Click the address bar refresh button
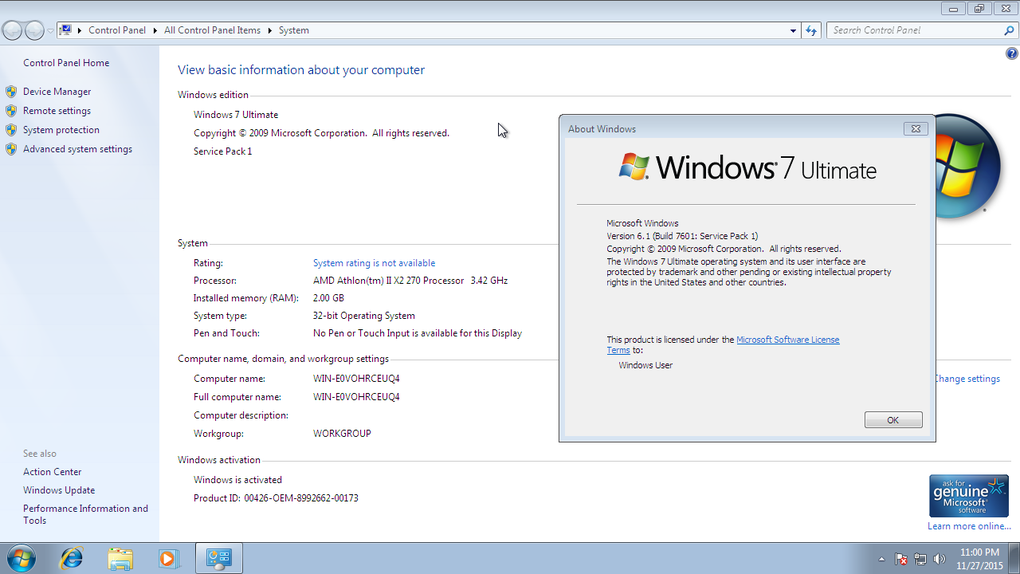1020x574 pixels. (811, 31)
